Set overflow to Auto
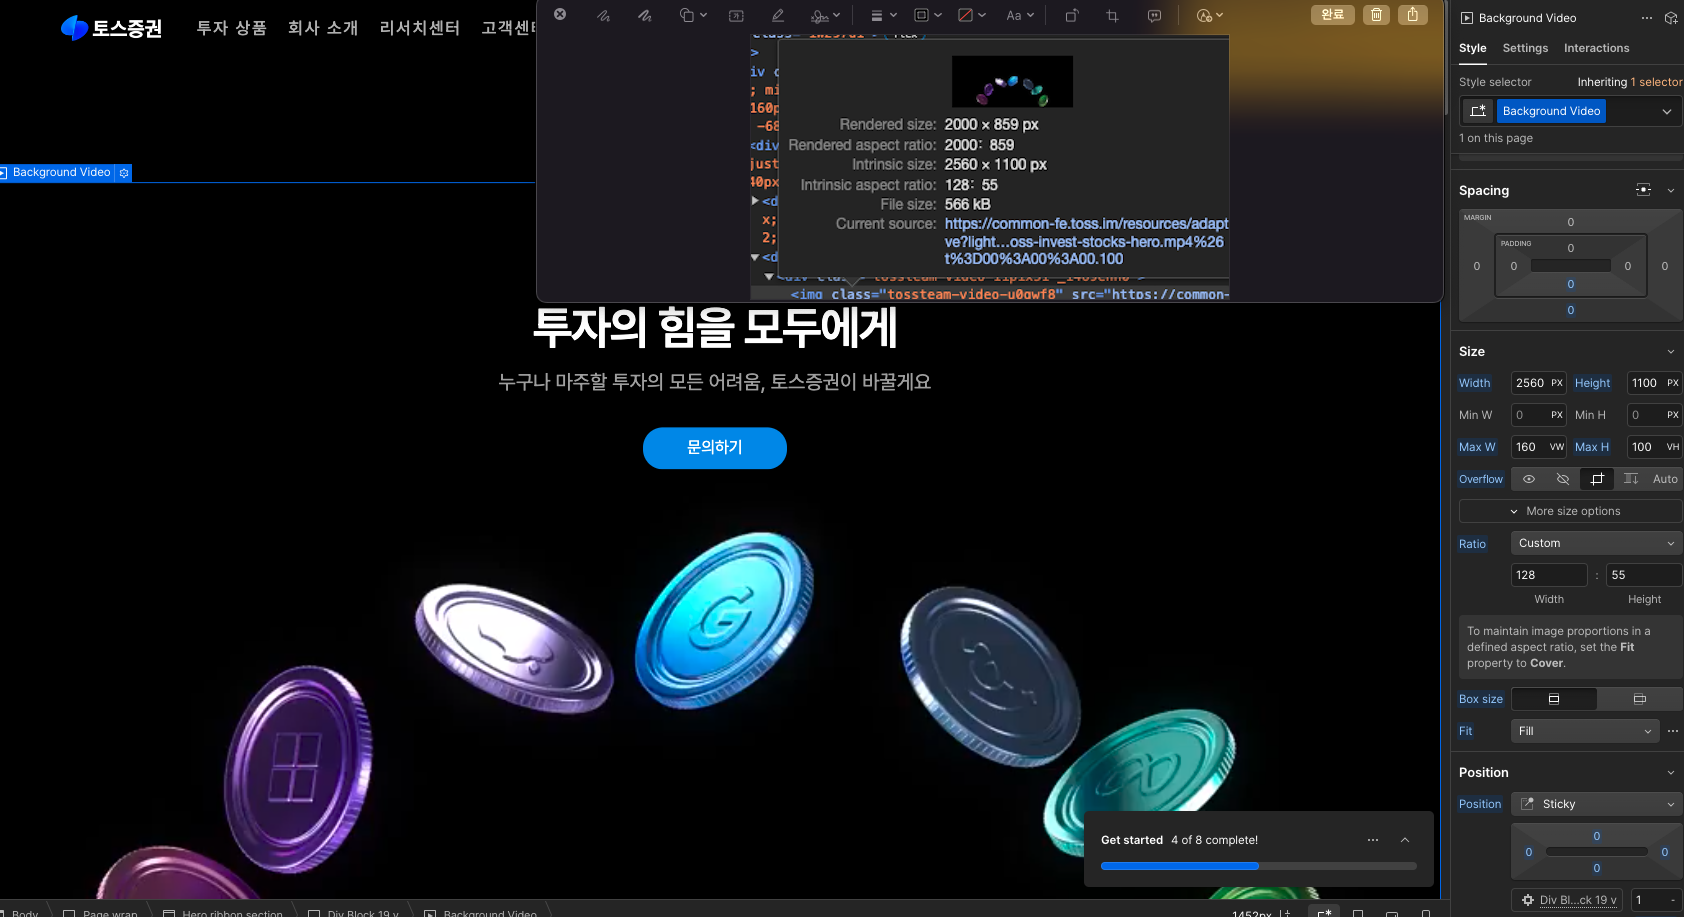The image size is (1684, 917). pyautogui.click(x=1665, y=479)
